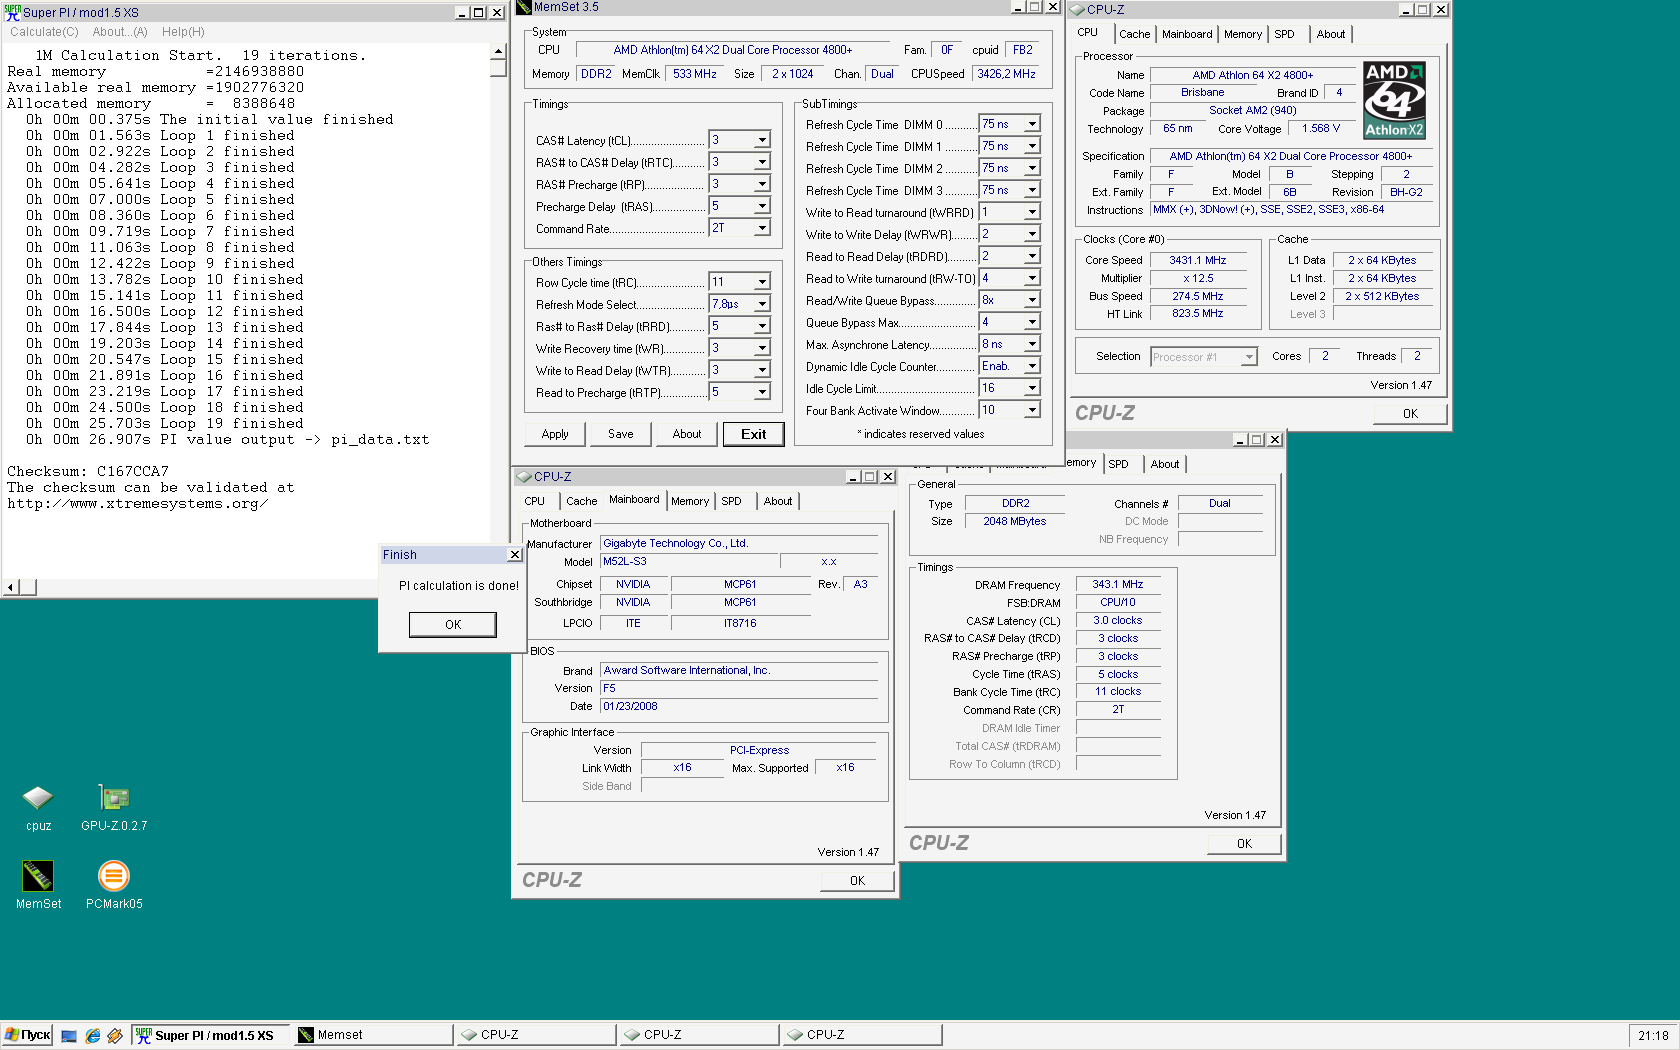Viewport: 1680px width, 1050px height.
Task: Close the Finish dialog
Action: pos(514,555)
